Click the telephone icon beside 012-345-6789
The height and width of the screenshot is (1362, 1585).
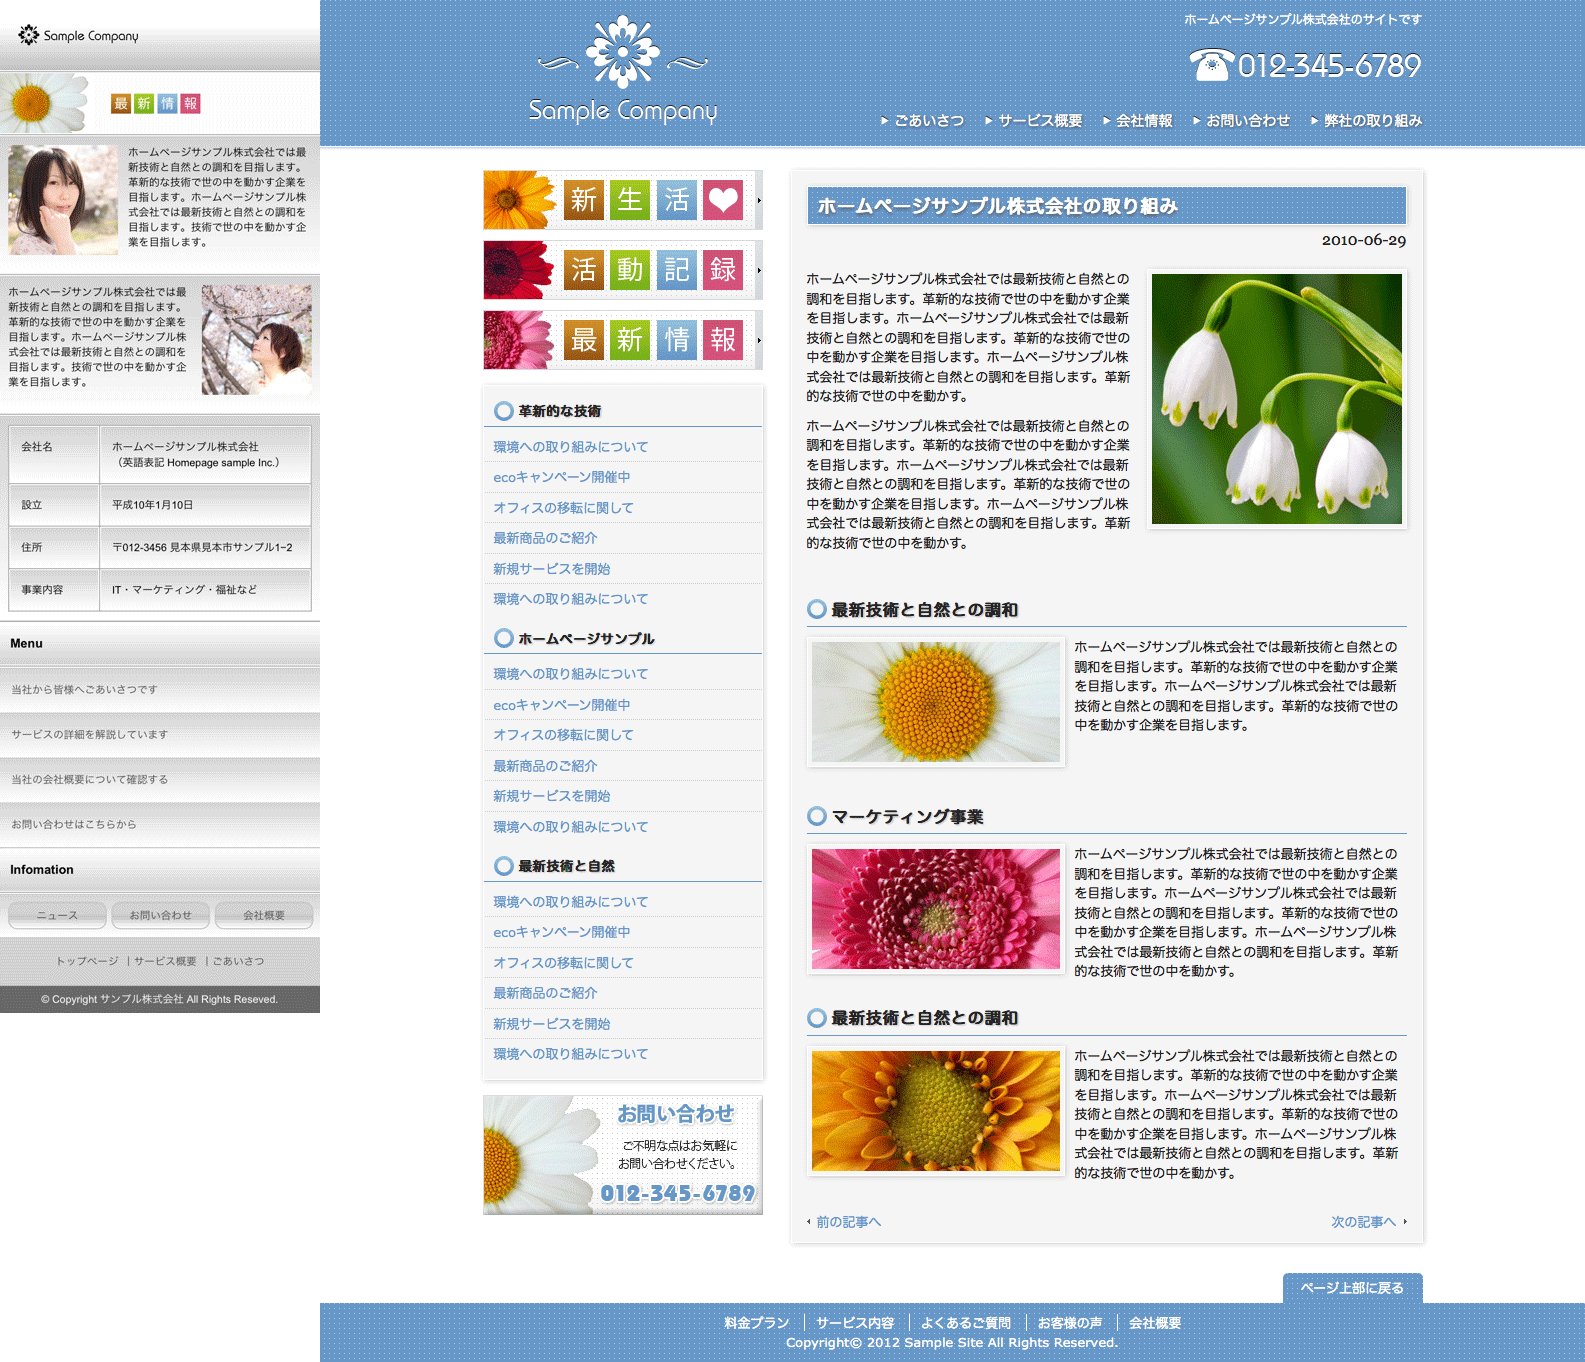[1210, 65]
